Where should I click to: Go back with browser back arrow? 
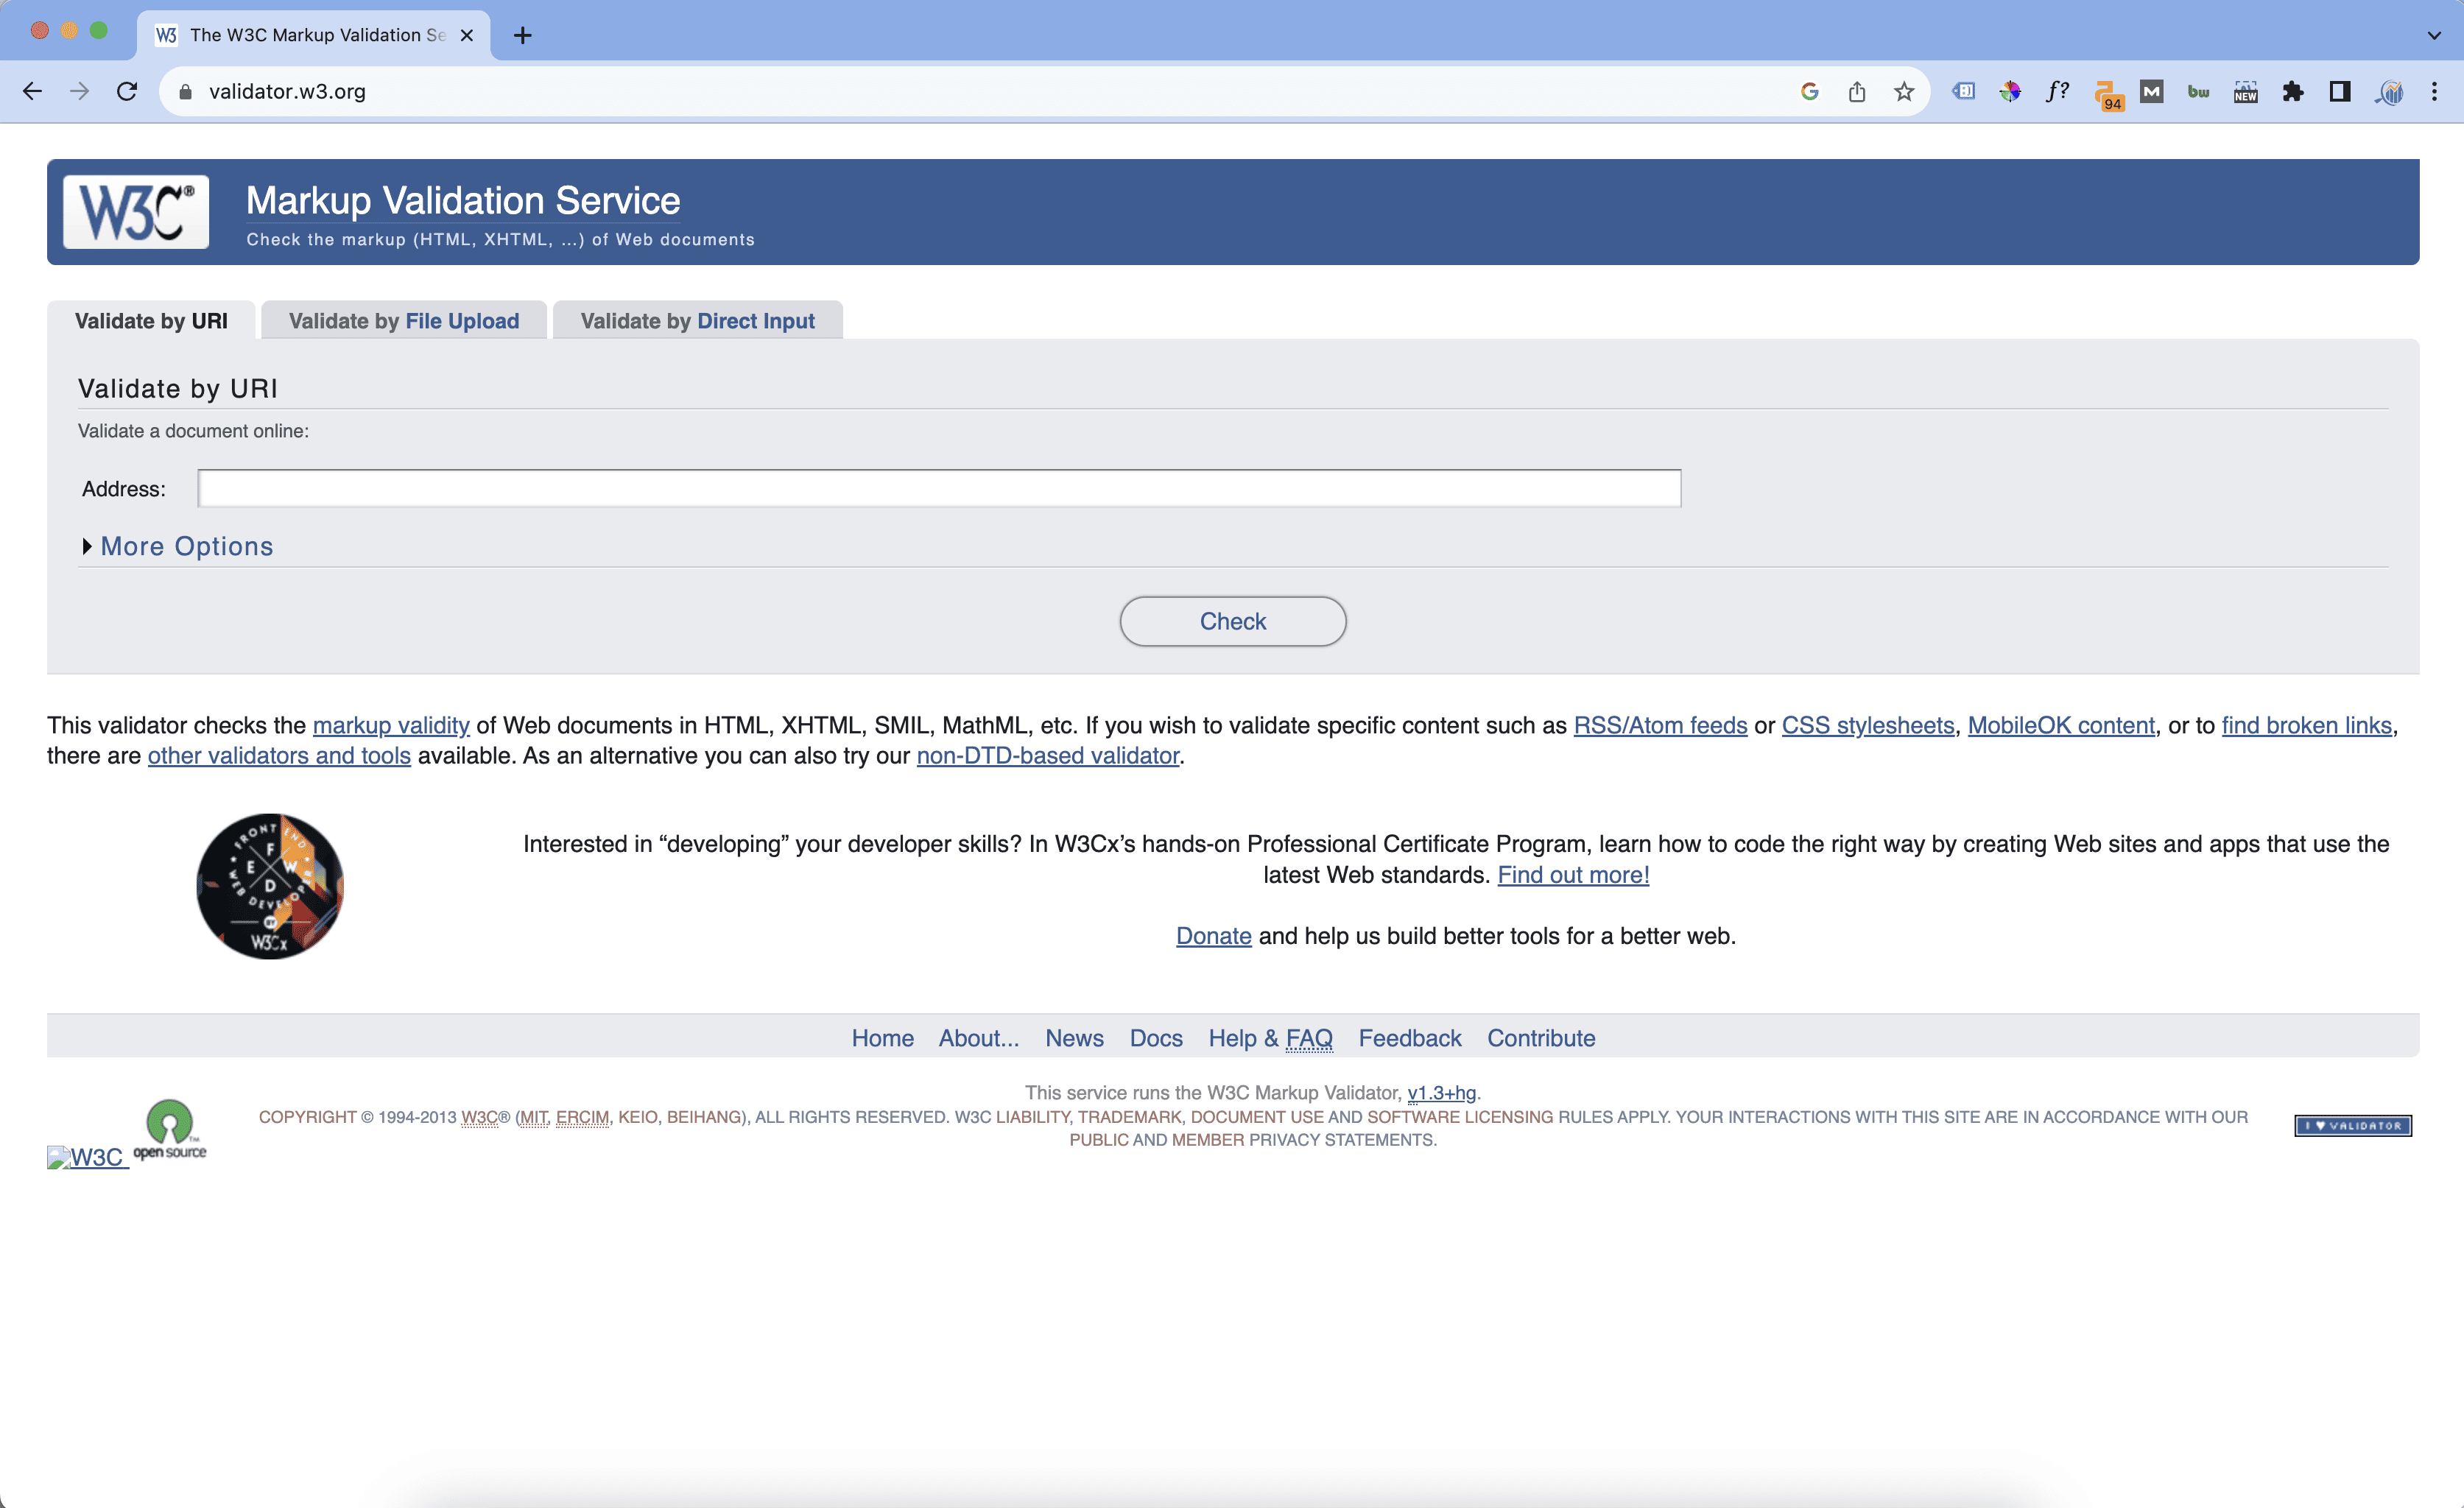pos(32,92)
